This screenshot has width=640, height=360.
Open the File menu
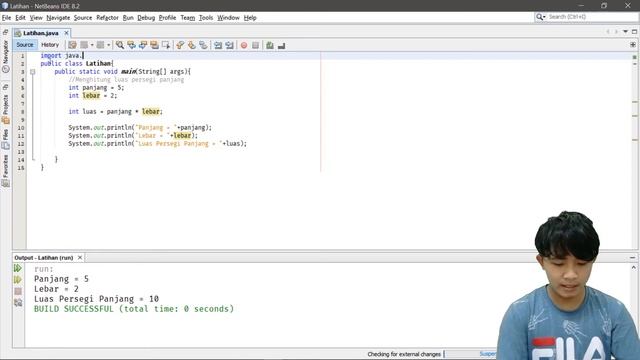pos(6,18)
